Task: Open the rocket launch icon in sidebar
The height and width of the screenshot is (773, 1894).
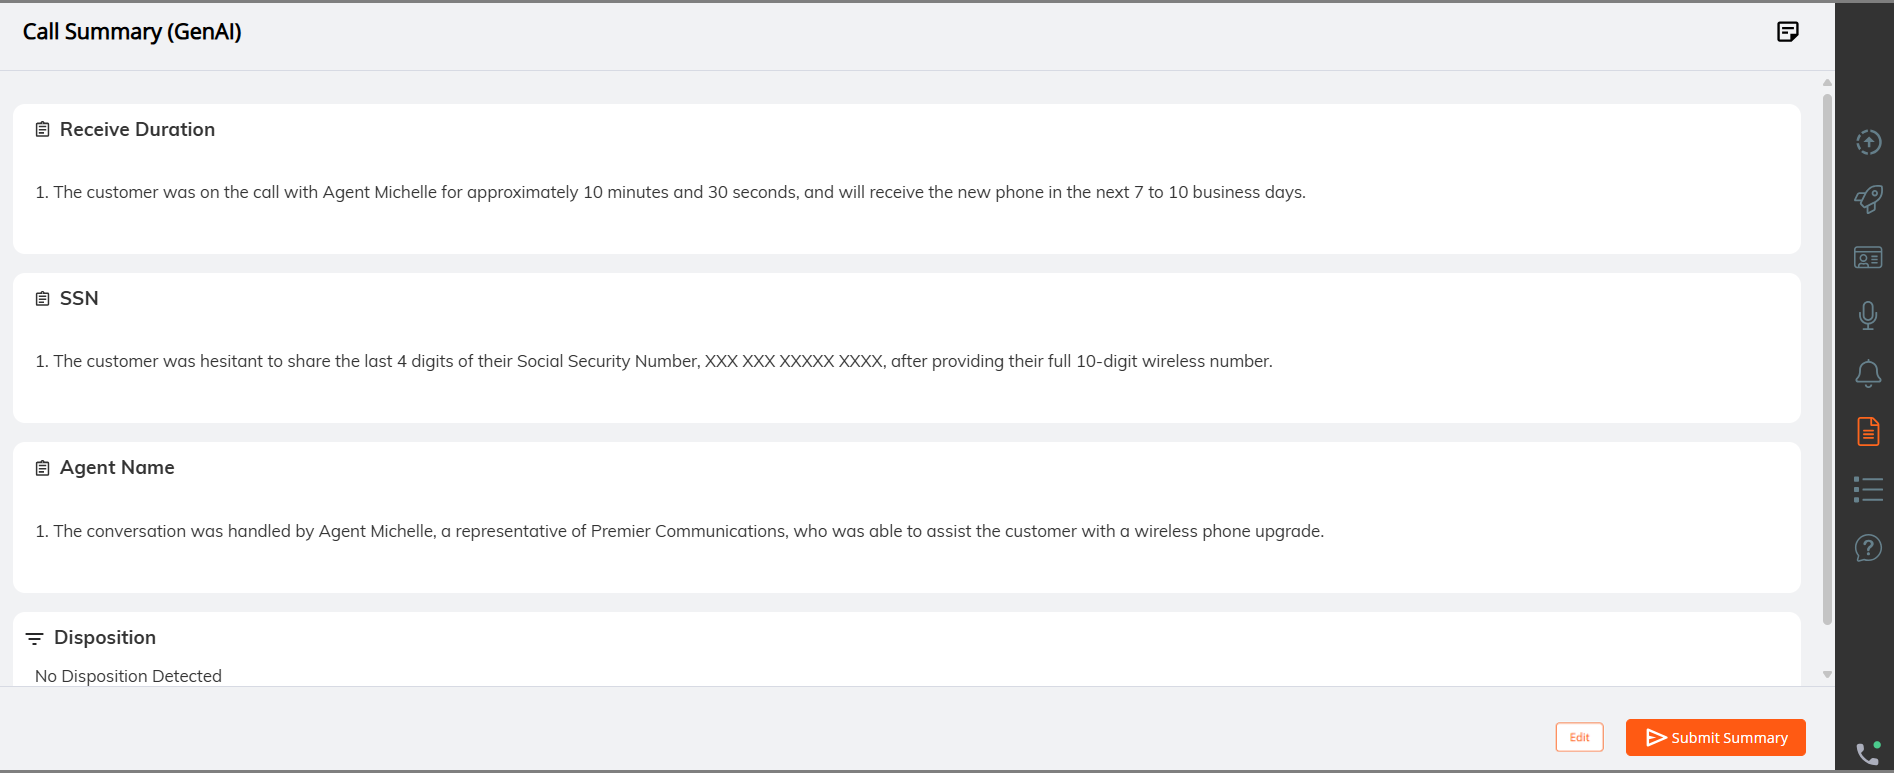Action: (1868, 199)
